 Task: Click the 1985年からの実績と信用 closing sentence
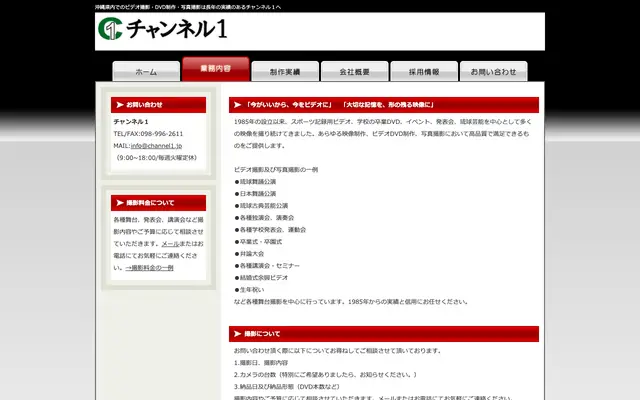(x=351, y=302)
